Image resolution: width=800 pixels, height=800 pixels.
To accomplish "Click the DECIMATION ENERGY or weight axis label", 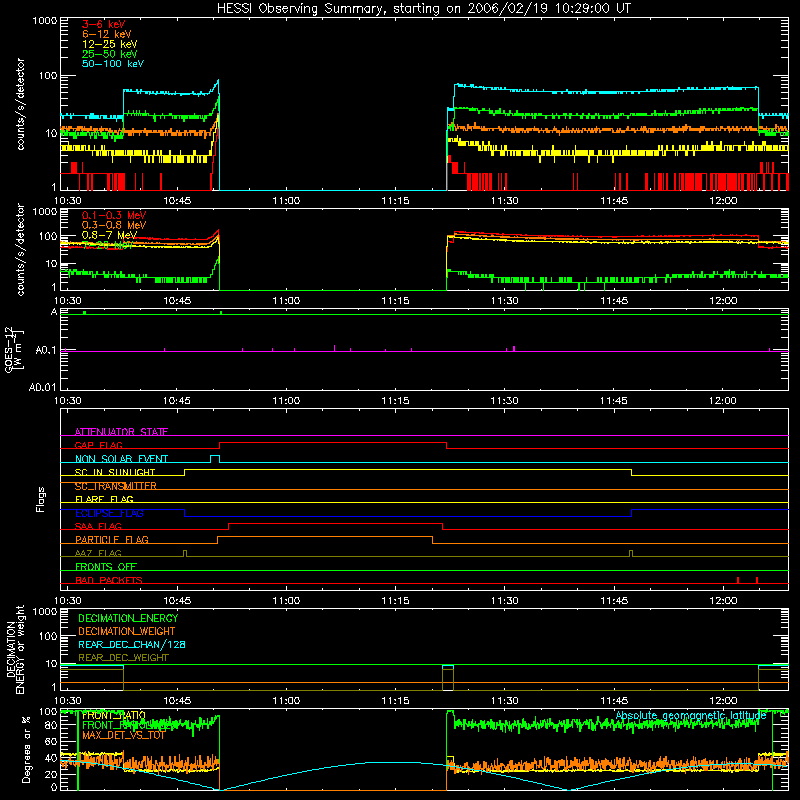I will (15, 649).
